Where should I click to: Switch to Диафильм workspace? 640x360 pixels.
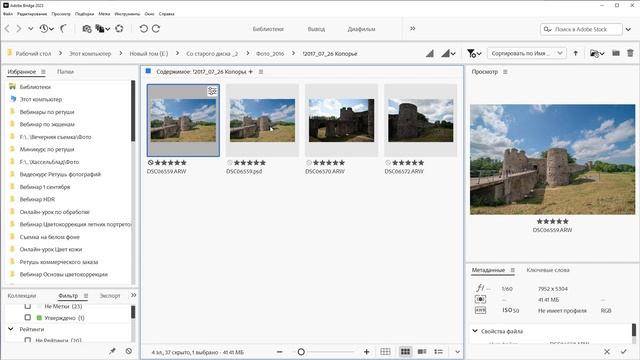[x=362, y=29]
